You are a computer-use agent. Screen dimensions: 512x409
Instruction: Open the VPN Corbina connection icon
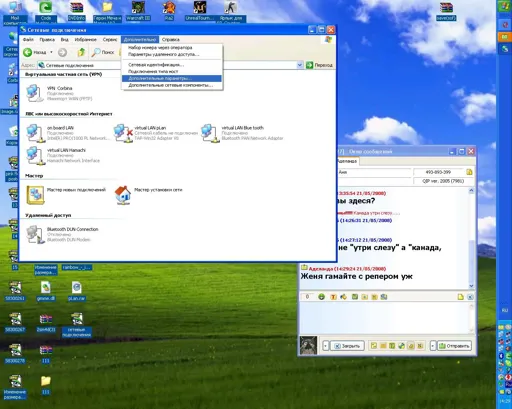coord(34,93)
